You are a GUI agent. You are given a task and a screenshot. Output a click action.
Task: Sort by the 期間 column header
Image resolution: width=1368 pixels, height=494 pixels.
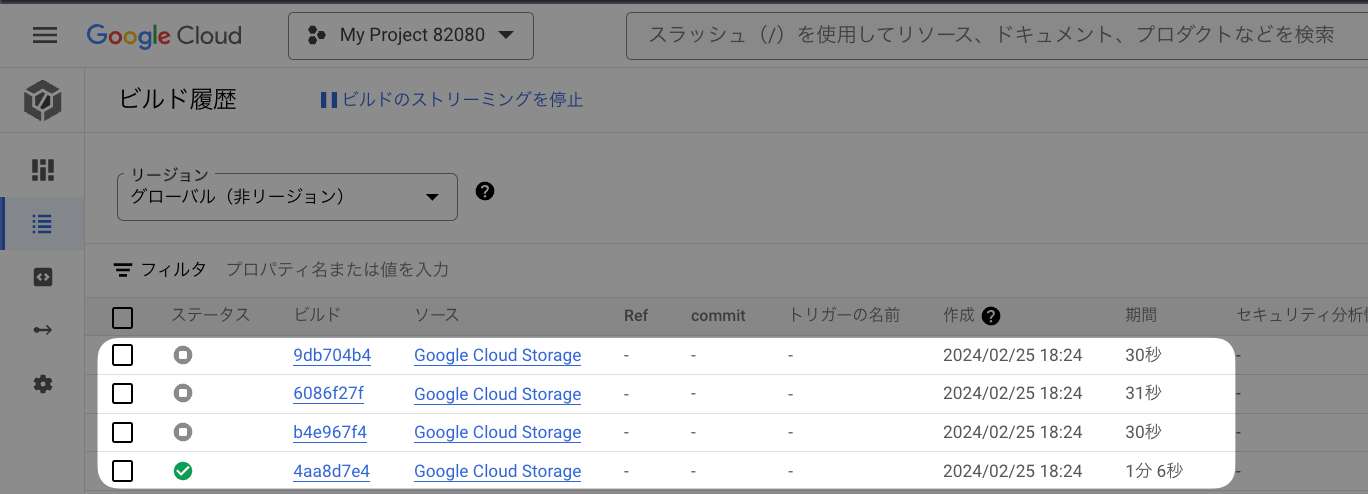tap(1141, 315)
